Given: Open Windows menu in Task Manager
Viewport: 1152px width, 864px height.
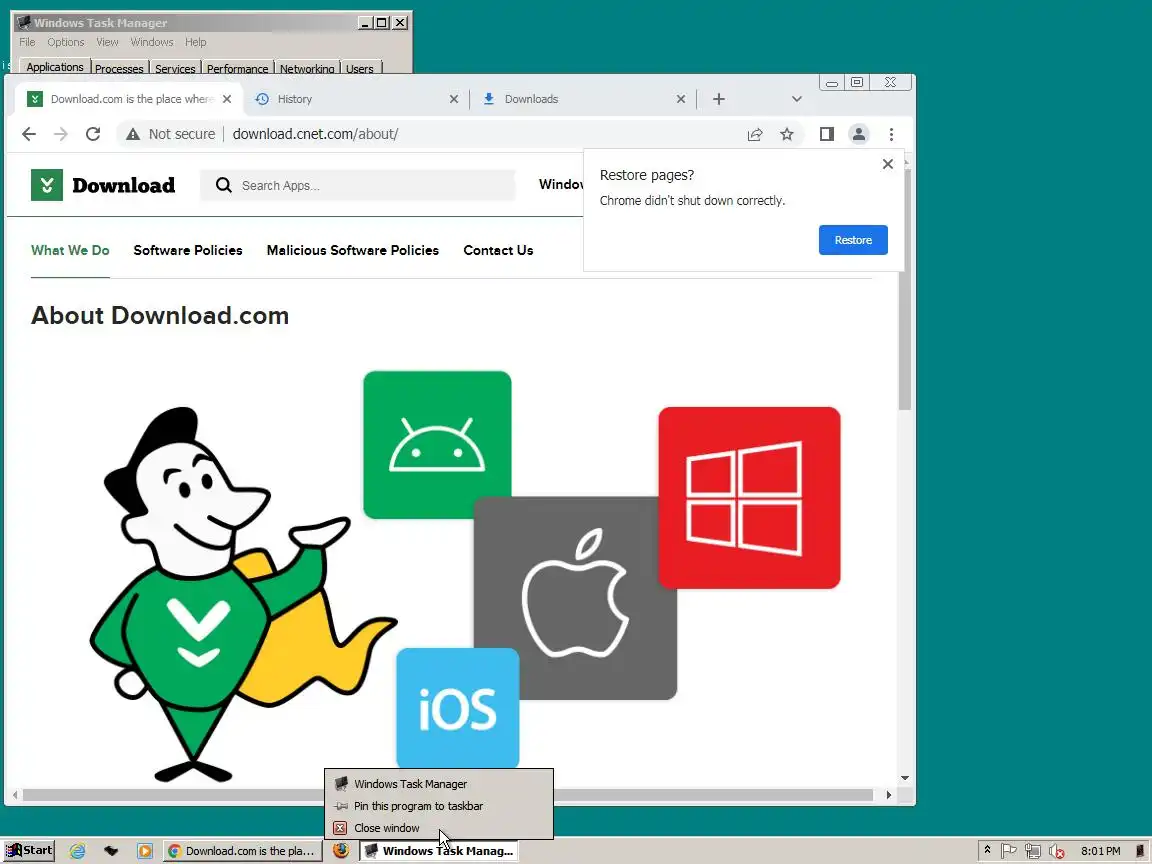Looking at the screenshot, I should tap(152, 42).
